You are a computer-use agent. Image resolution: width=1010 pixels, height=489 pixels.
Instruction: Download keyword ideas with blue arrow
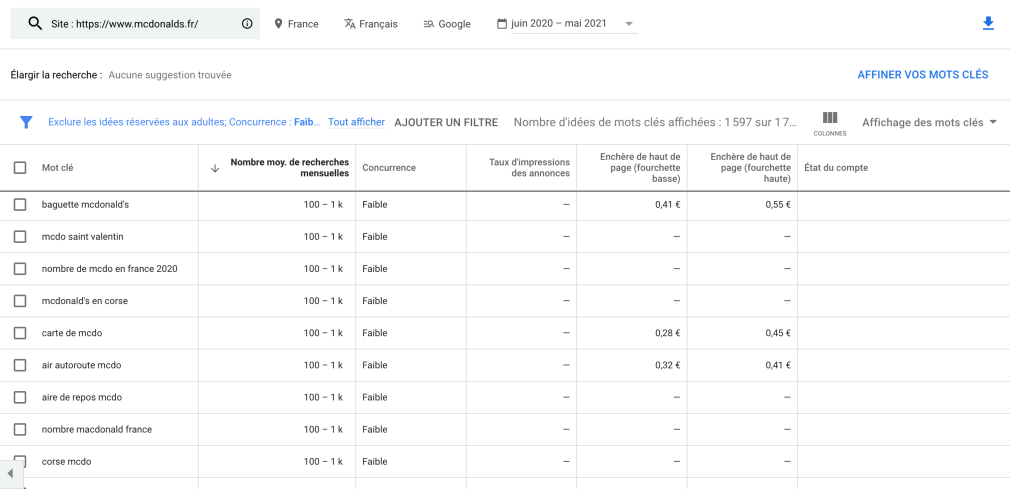(988, 24)
